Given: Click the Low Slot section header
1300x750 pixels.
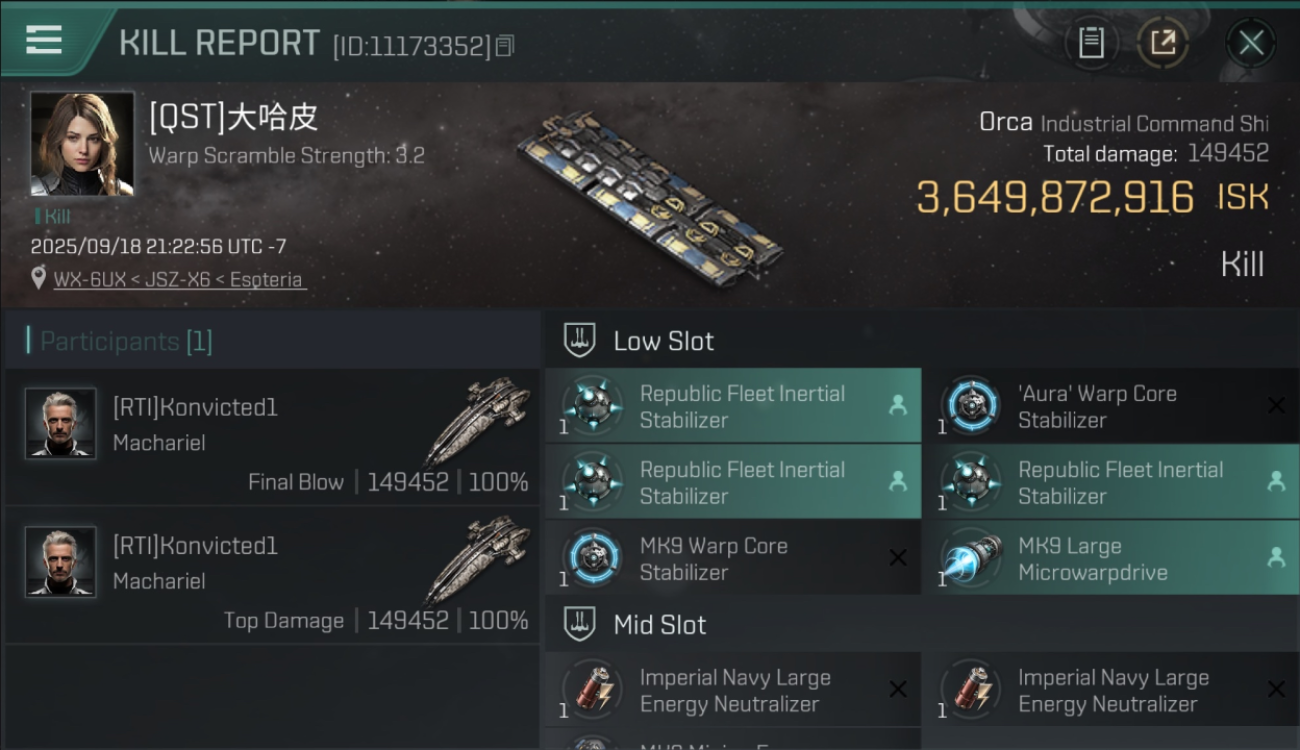Looking at the screenshot, I should tap(664, 341).
